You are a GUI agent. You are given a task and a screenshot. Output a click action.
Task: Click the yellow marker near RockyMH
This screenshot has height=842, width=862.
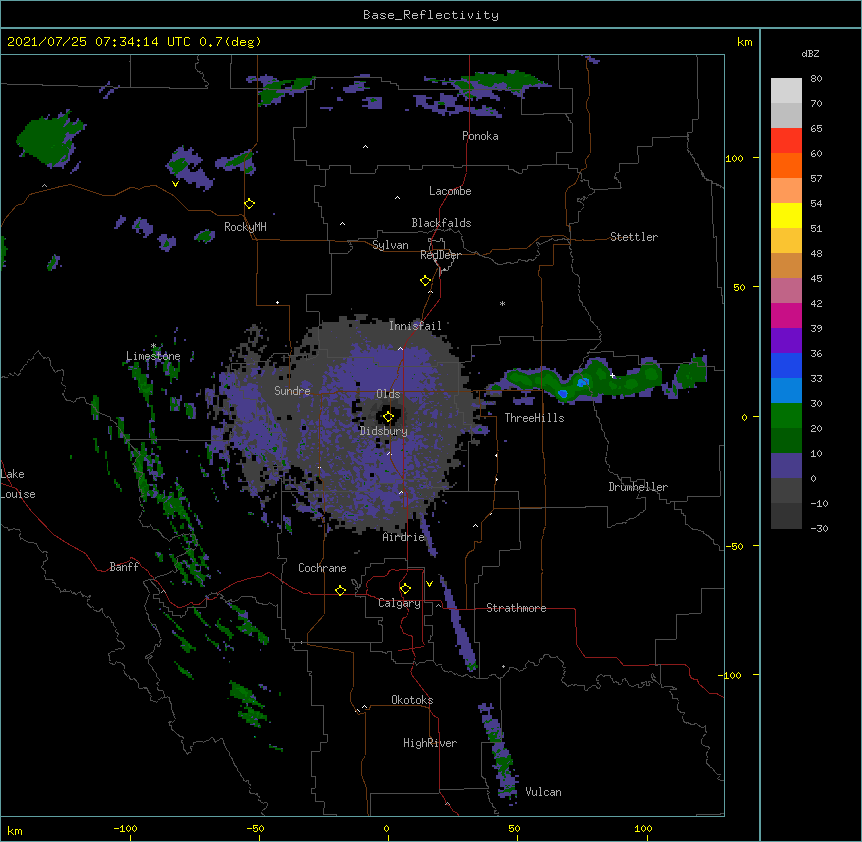click(249, 204)
